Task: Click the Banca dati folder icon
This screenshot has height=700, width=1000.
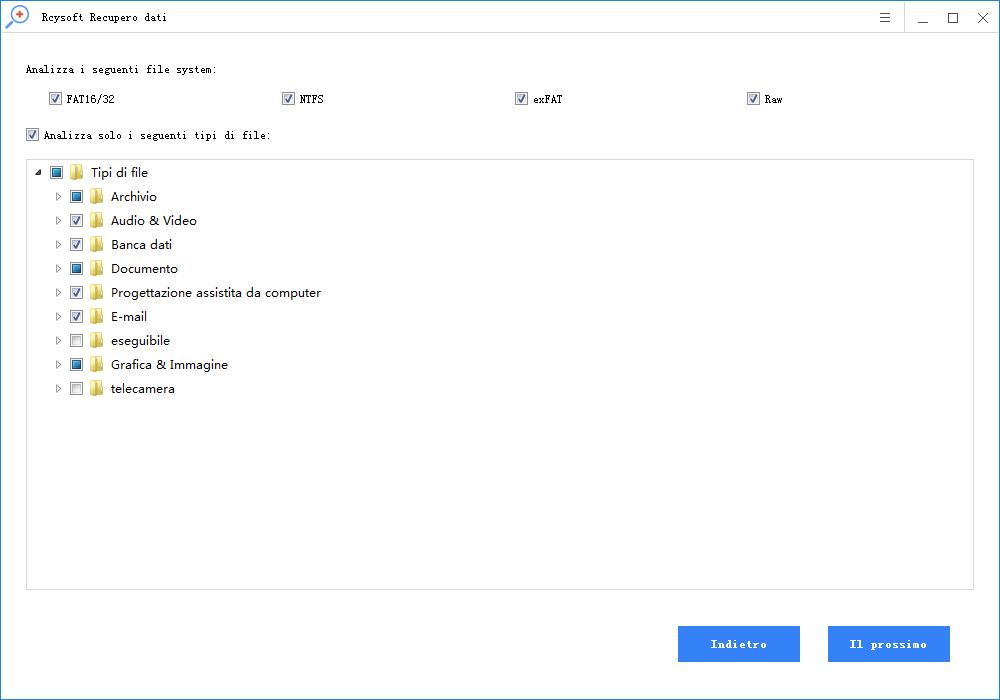Action: tap(97, 245)
